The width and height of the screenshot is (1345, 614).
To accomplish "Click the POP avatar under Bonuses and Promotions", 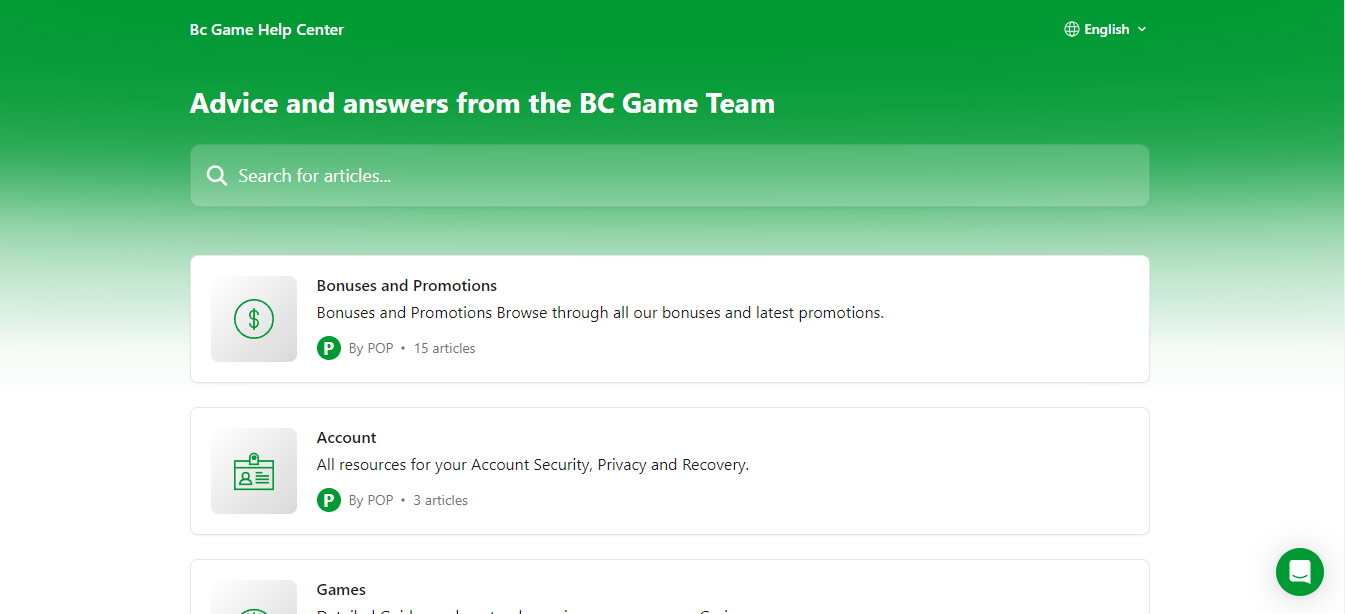I will point(329,348).
